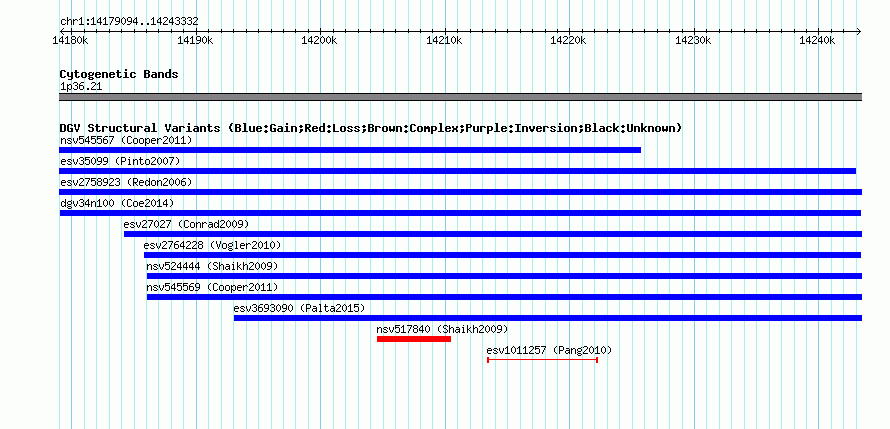Click blue gain bar under nsv545567
Viewport: 890px width, 429px height.
[350, 150]
